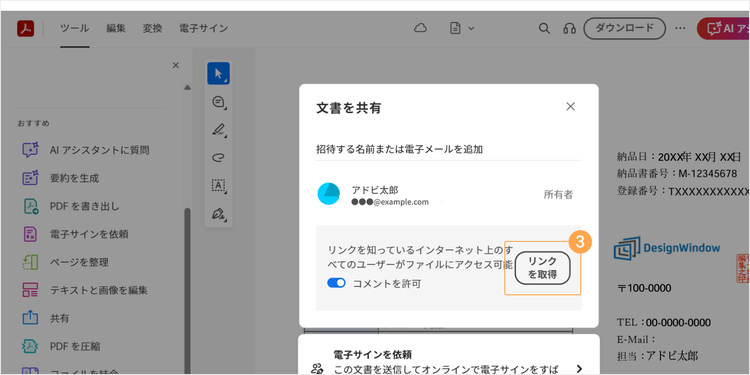Click the AI assistant button
The width and height of the screenshot is (750, 375).
[723, 29]
